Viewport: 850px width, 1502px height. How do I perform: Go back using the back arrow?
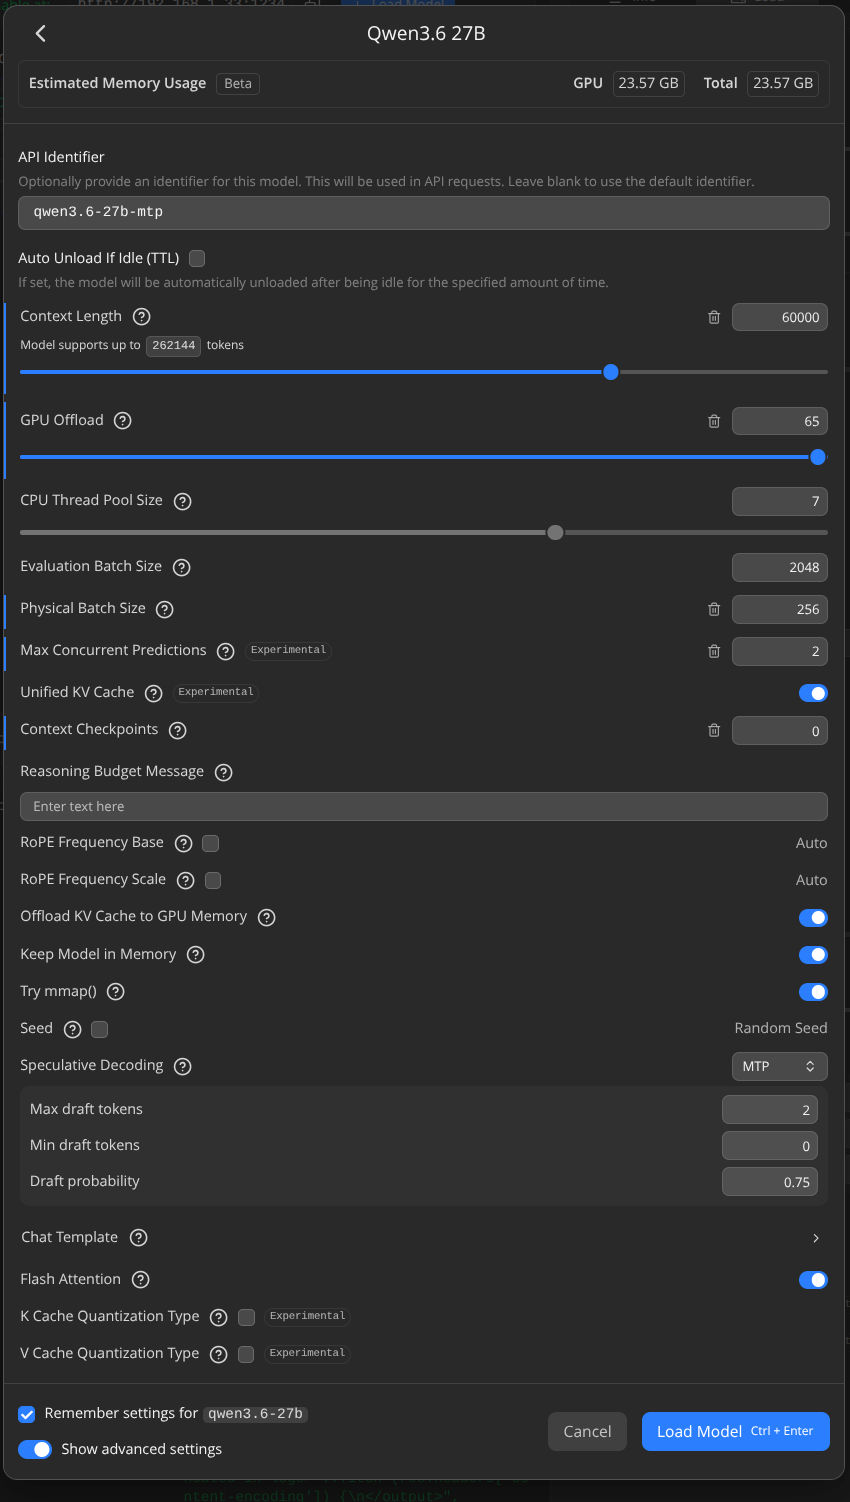tap(40, 33)
